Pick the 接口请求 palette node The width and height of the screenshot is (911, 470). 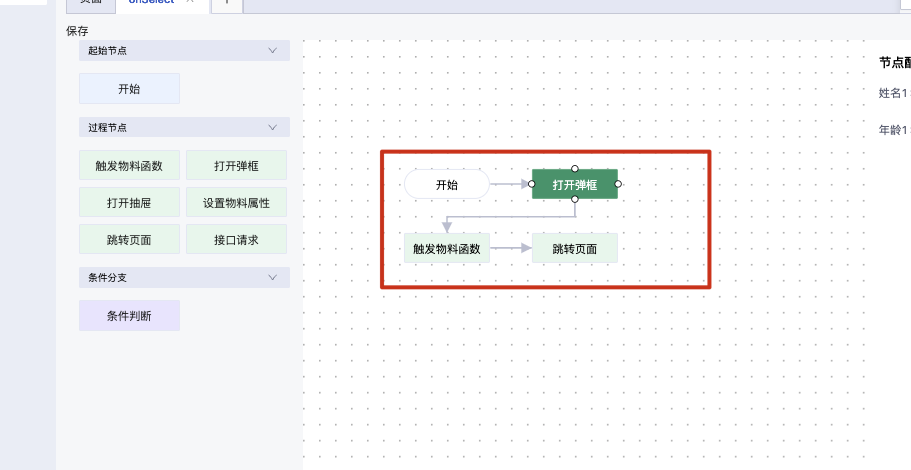tap(236, 239)
